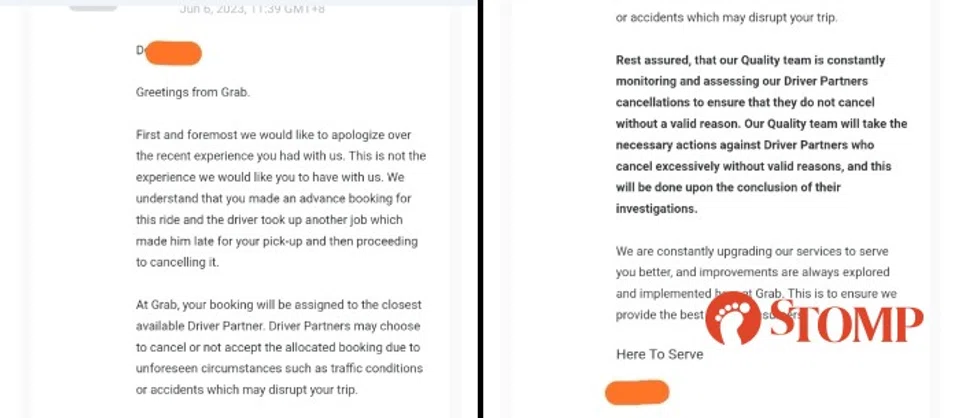The width and height of the screenshot is (960, 418).
Task: Click the orange redacted recipient name
Action: pos(172,52)
